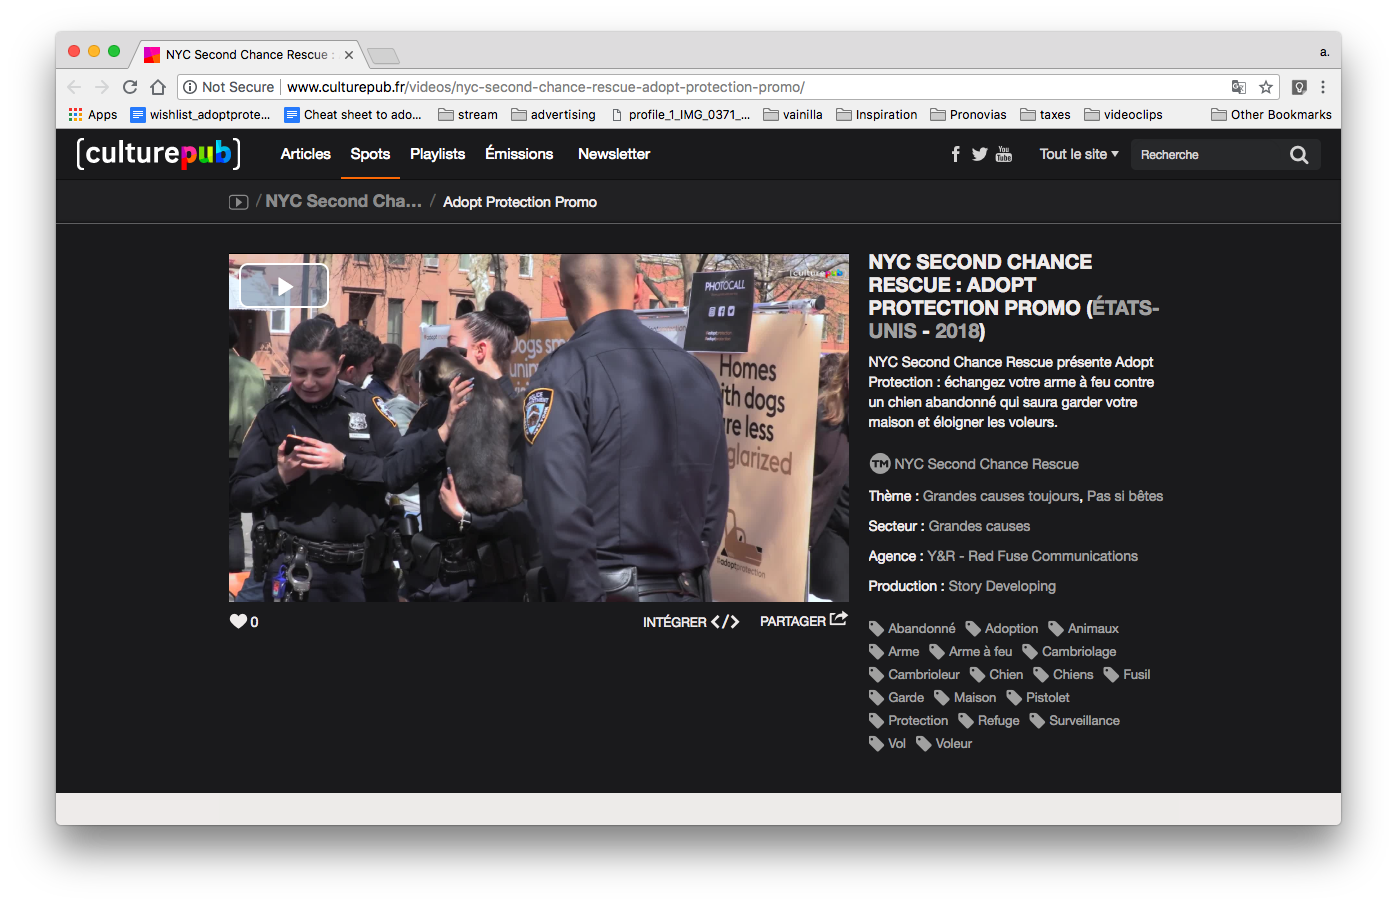The image size is (1397, 905).
Task: Click the search magnifier icon
Action: (x=1299, y=155)
